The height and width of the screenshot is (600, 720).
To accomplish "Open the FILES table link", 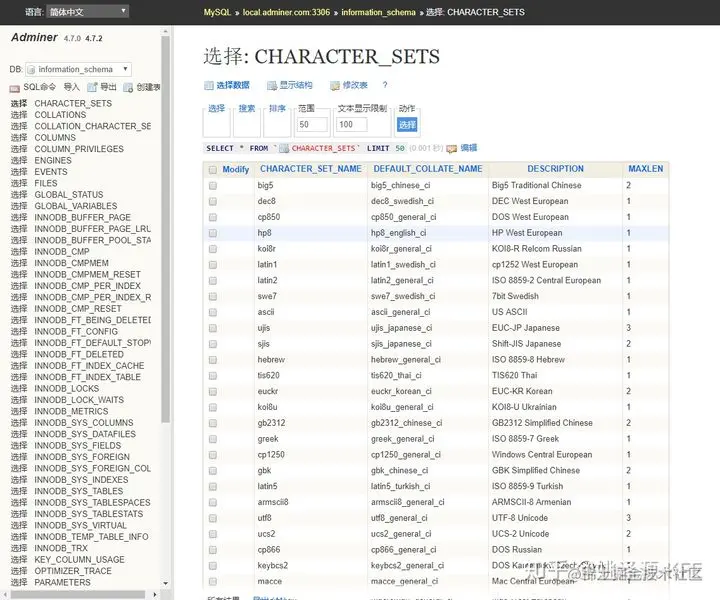I will pyautogui.click(x=46, y=183).
